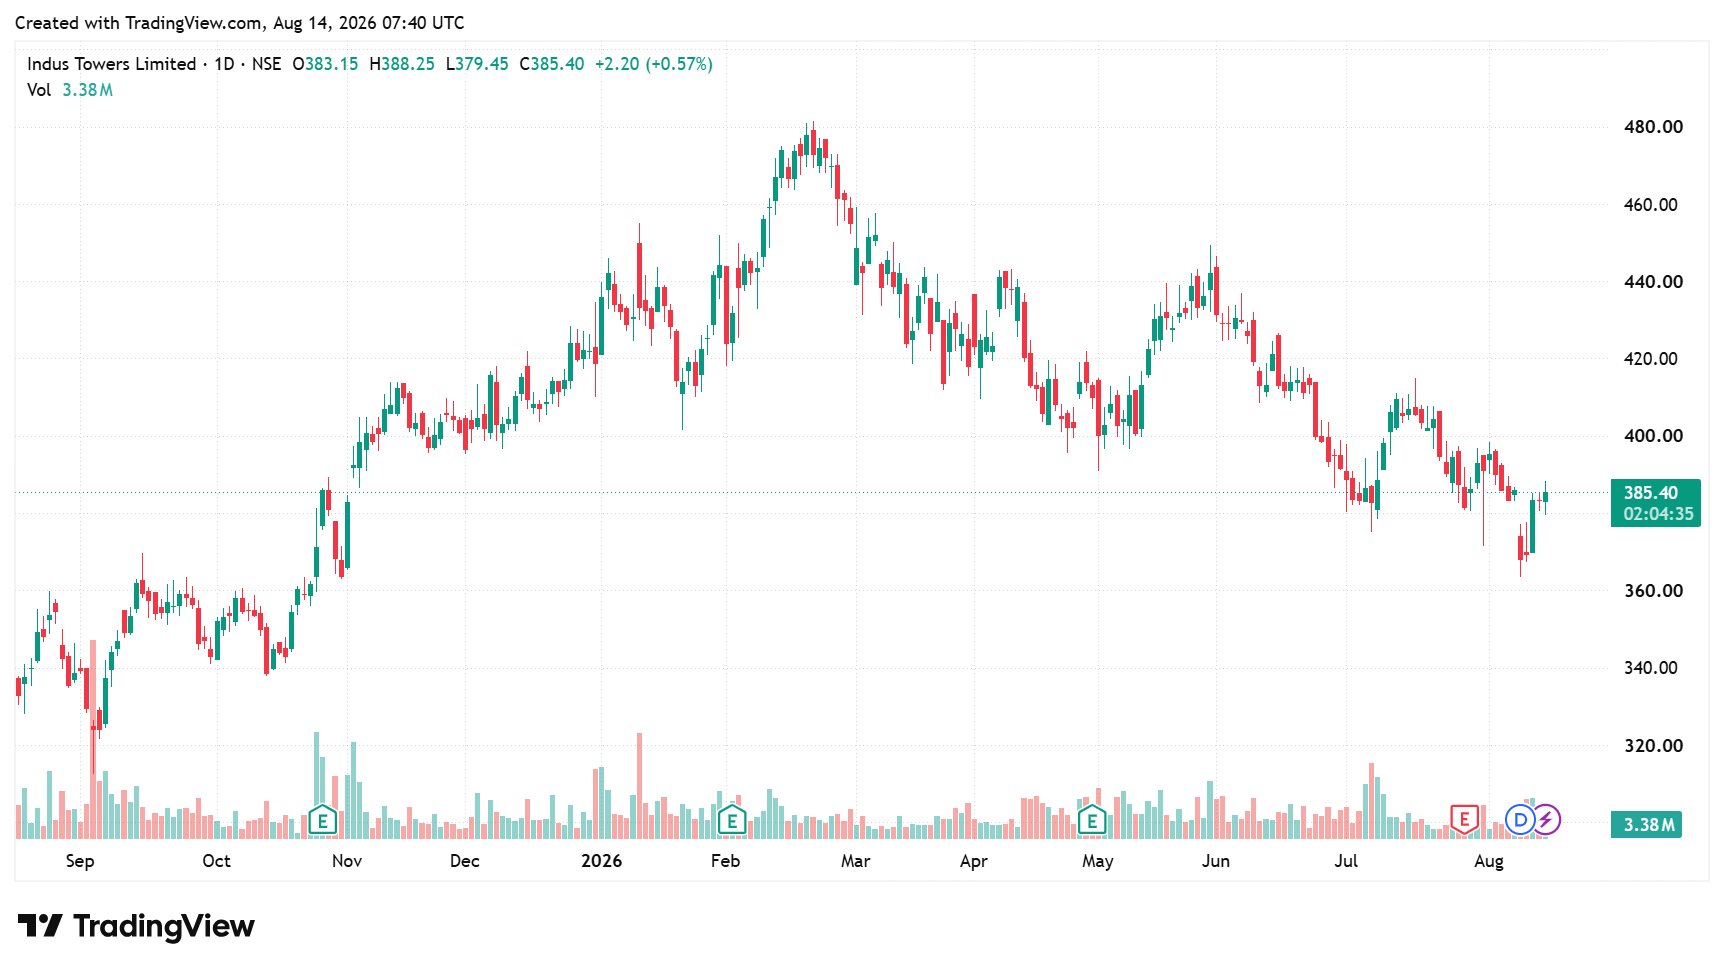Click the 2026 label on time axis
The height and width of the screenshot is (971, 1724).
click(x=602, y=861)
